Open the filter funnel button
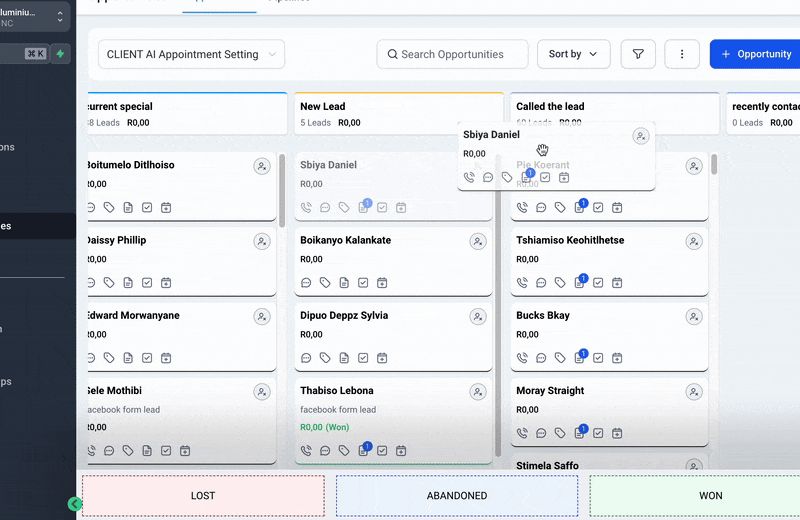800x520 pixels. point(638,54)
